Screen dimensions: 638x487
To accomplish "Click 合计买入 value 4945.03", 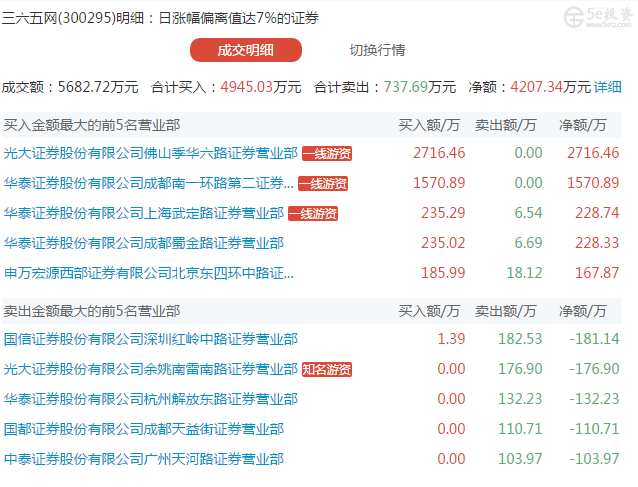I will (x=247, y=87).
